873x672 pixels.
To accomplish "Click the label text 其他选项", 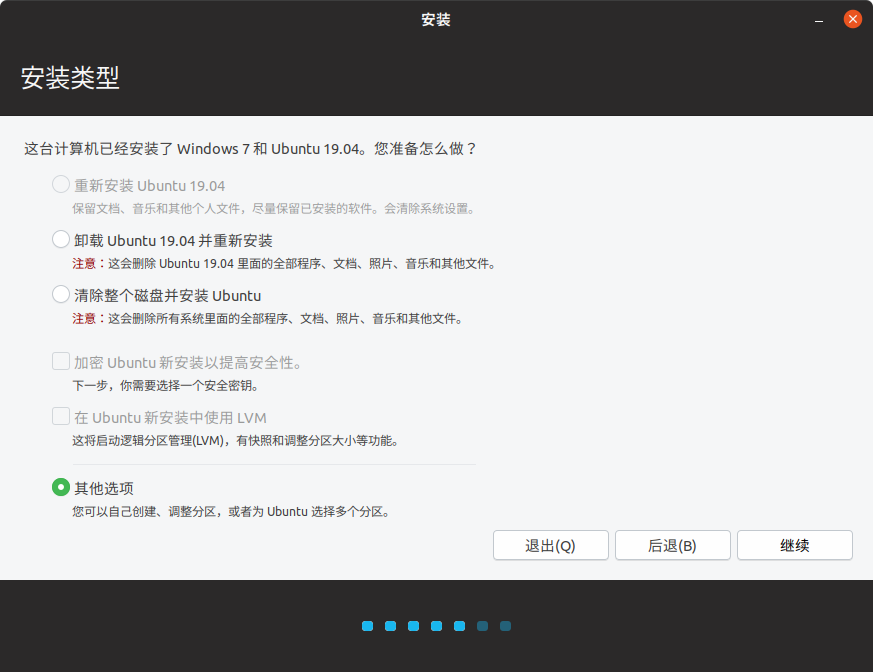I will pos(104,488).
